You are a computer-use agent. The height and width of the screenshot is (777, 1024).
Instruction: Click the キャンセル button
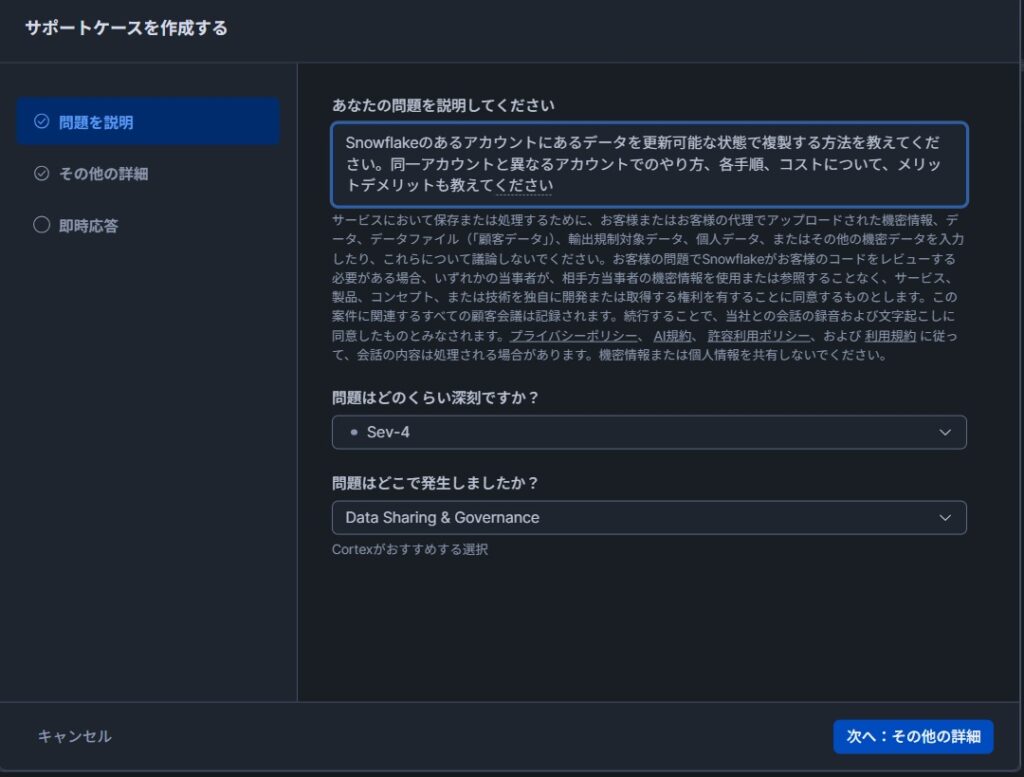point(74,737)
